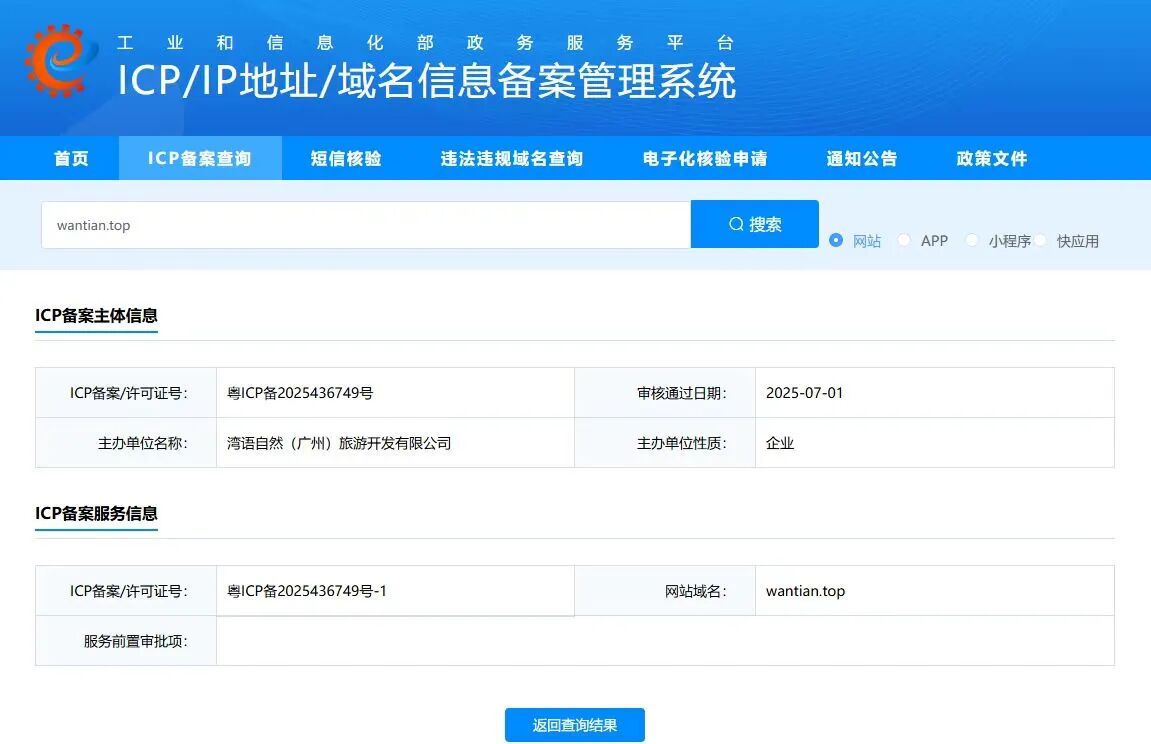This screenshot has height=744, width=1151.
Task: Go to 违法违规域名查询 tab
Action: [512, 158]
